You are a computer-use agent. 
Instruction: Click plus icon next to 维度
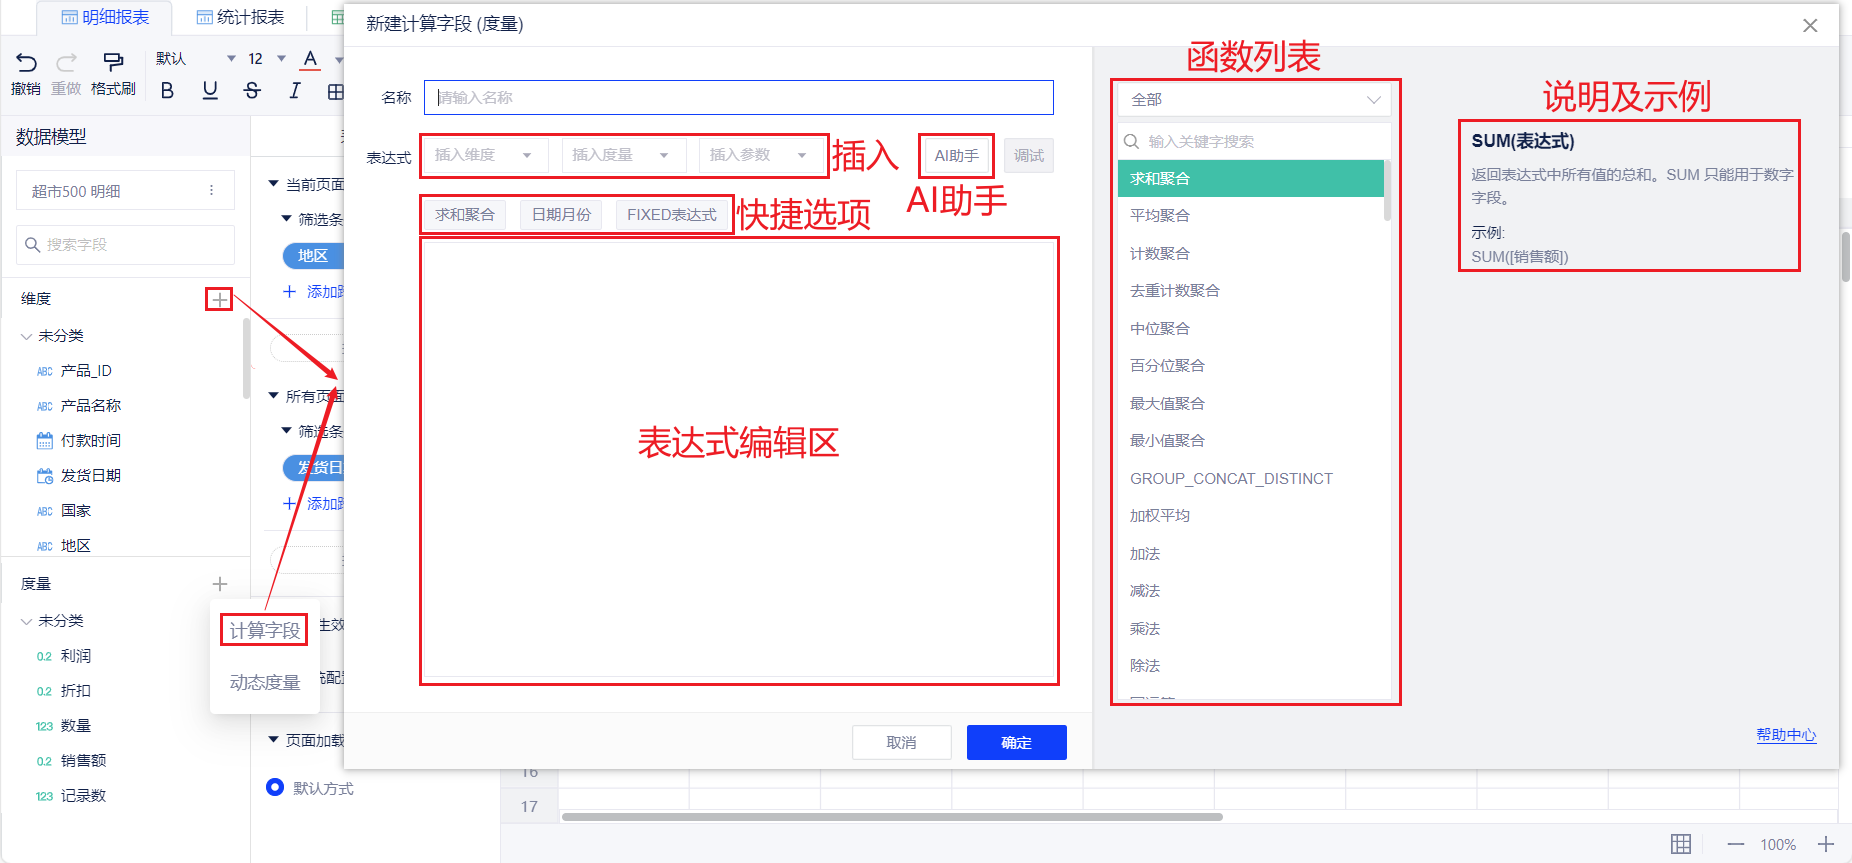coord(219,299)
